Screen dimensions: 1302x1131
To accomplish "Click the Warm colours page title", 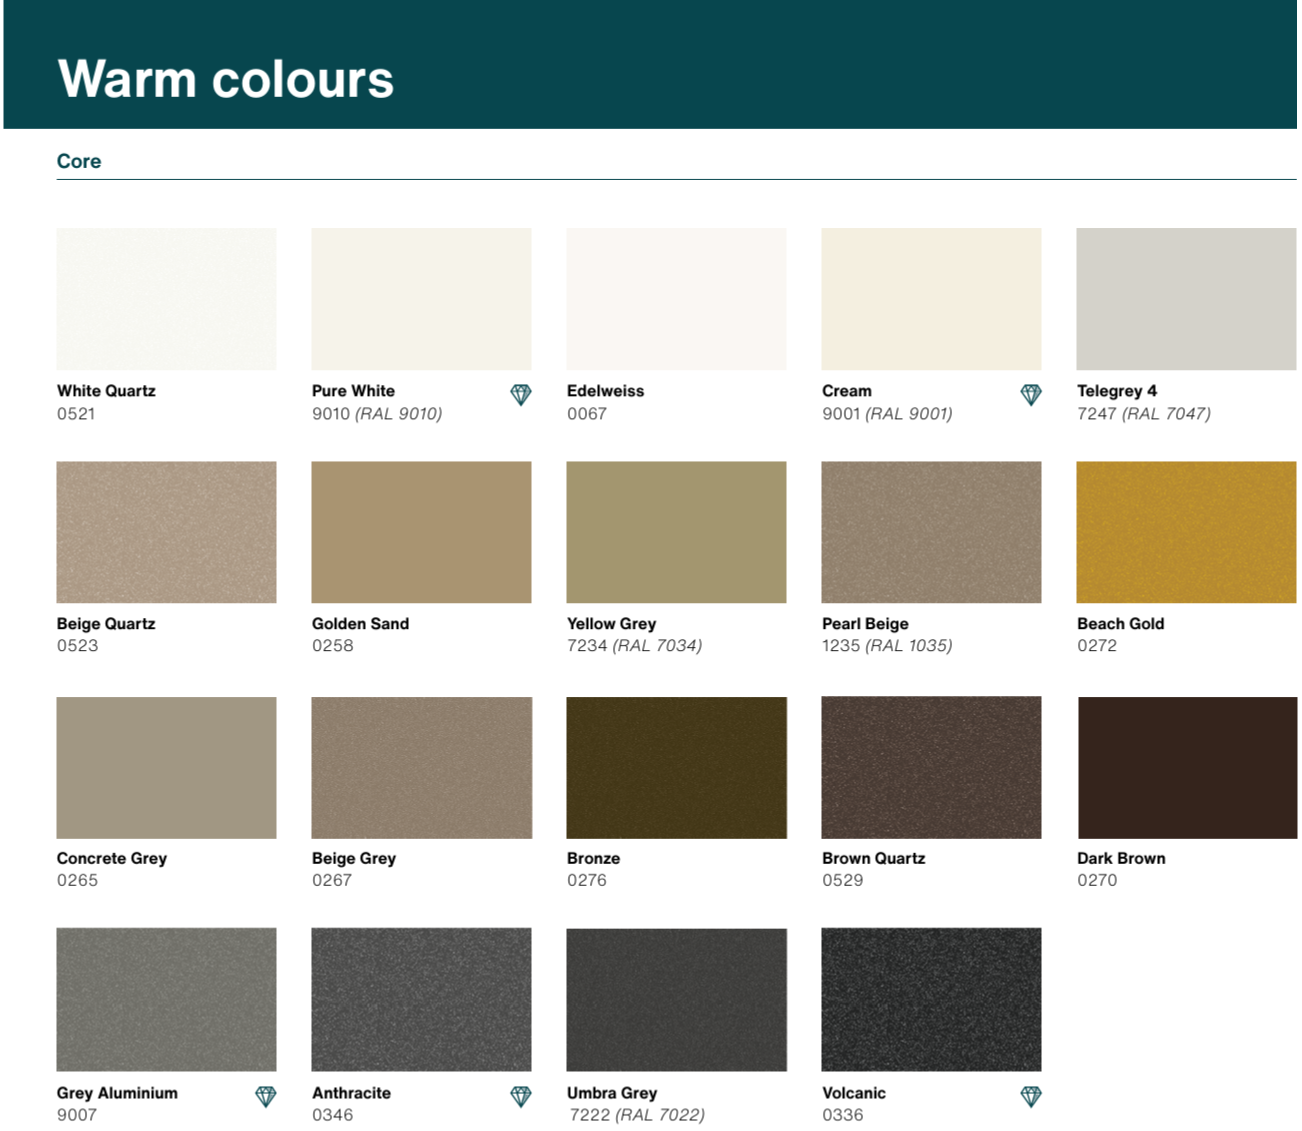I will (226, 79).
